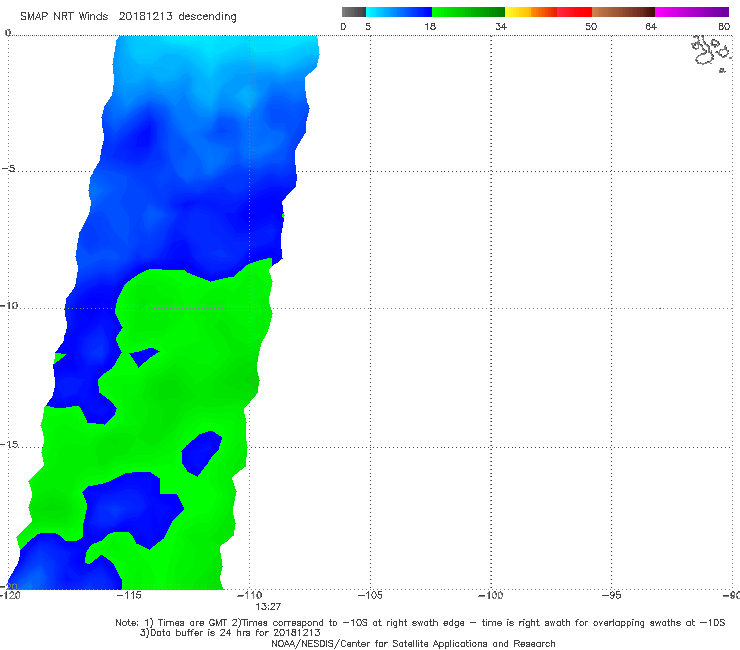This screenshot has width=740, height=650.
Task: Click the color bar label '34'
Action: coord(501,27)
